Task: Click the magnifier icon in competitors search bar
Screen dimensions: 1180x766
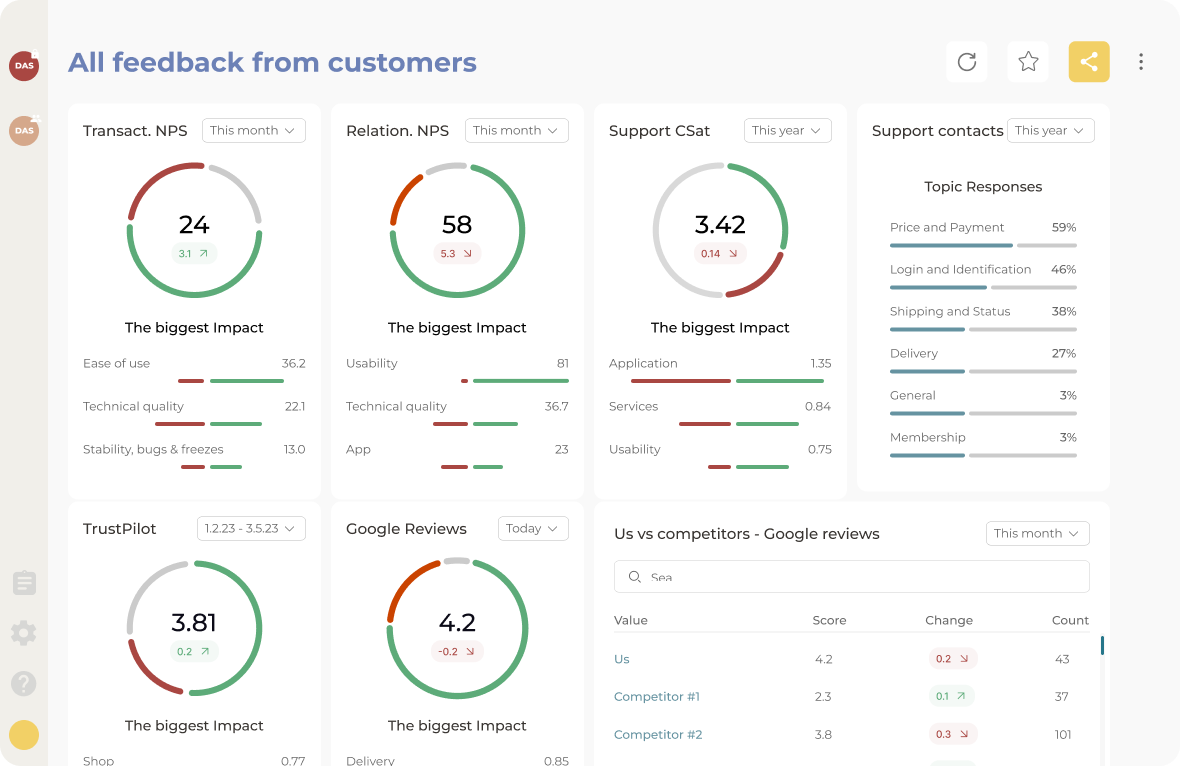Action: click(x=635, y=576)
